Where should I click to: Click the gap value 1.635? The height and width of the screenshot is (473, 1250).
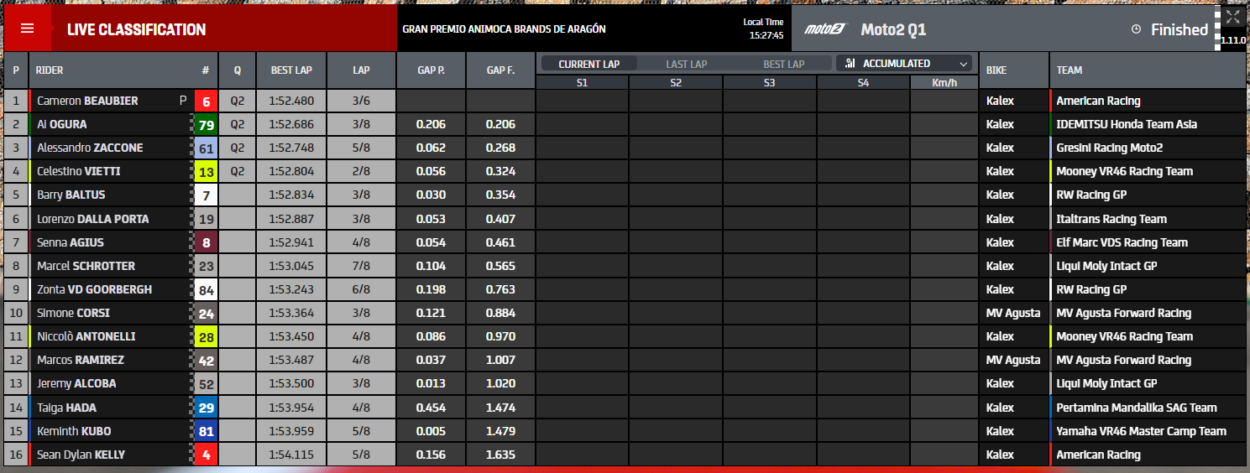(500, 455)
